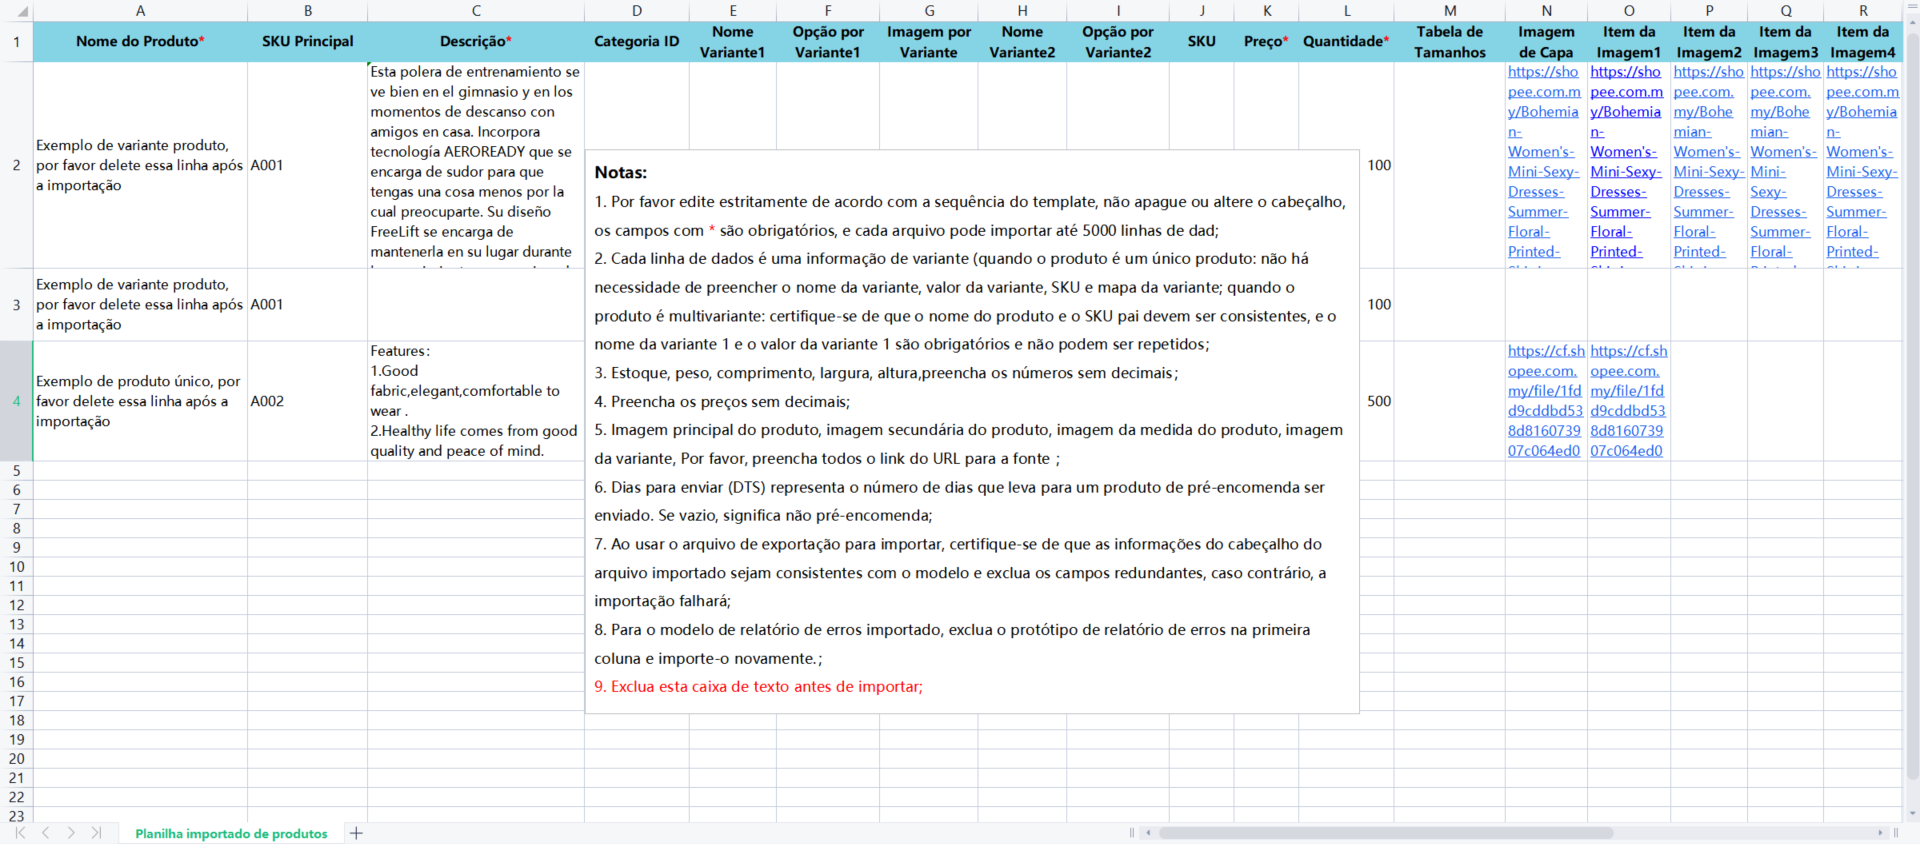Screen dimensions: 1920x844
Task: Select column C header
Action: [476, 11]
